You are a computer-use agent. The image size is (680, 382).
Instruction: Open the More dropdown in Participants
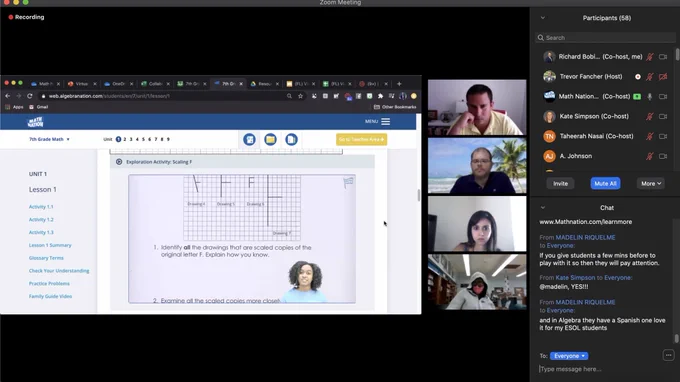pos(651,183)
